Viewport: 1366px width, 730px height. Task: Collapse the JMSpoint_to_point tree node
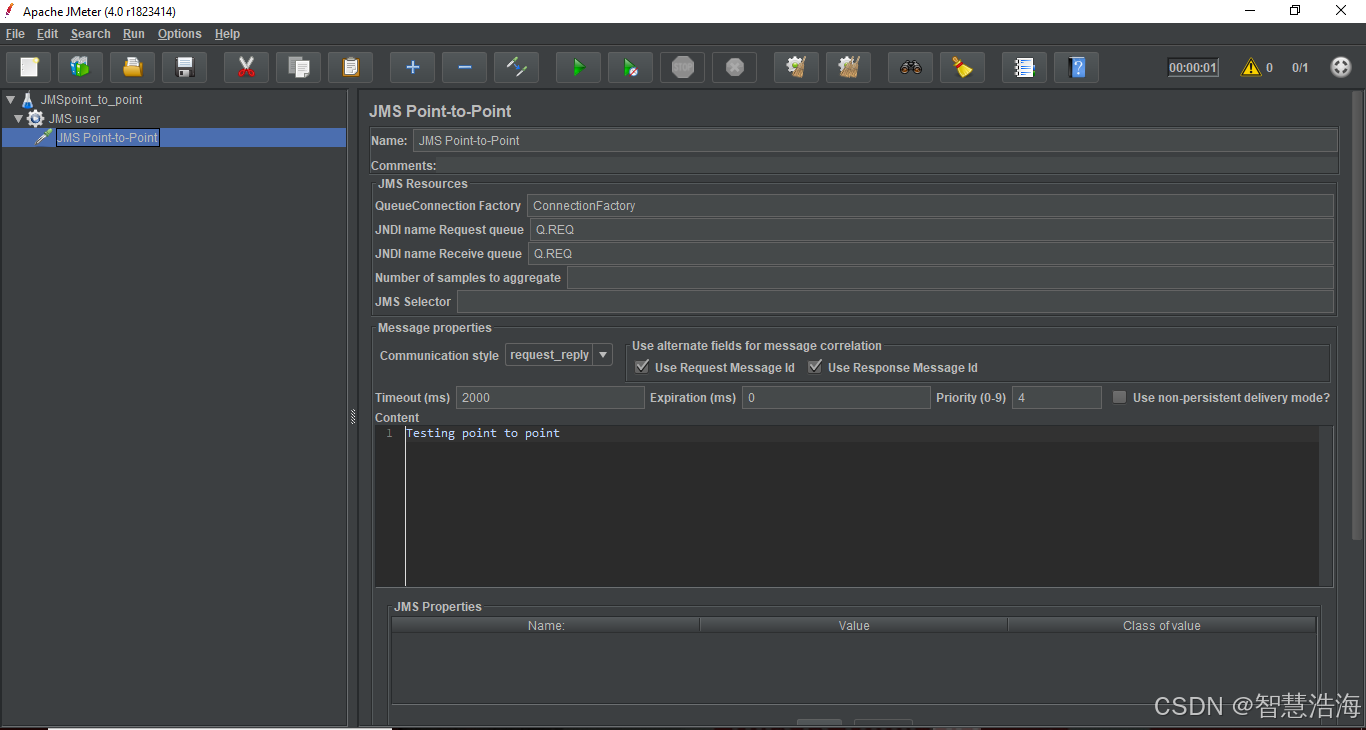[x=11, y=100]
